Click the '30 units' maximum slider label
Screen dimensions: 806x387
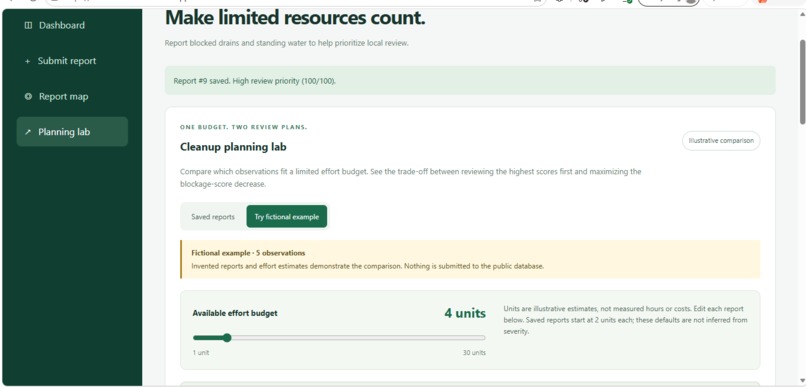(474, 353)
